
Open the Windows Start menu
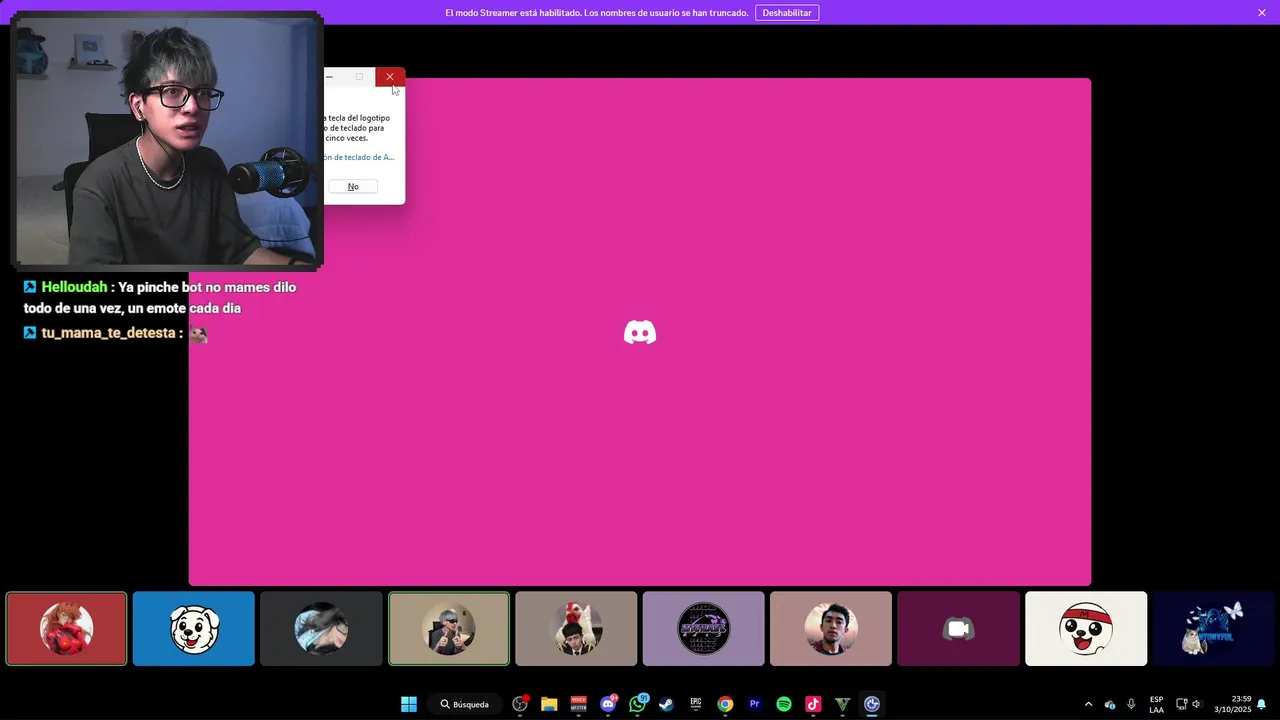pos(409,704)
